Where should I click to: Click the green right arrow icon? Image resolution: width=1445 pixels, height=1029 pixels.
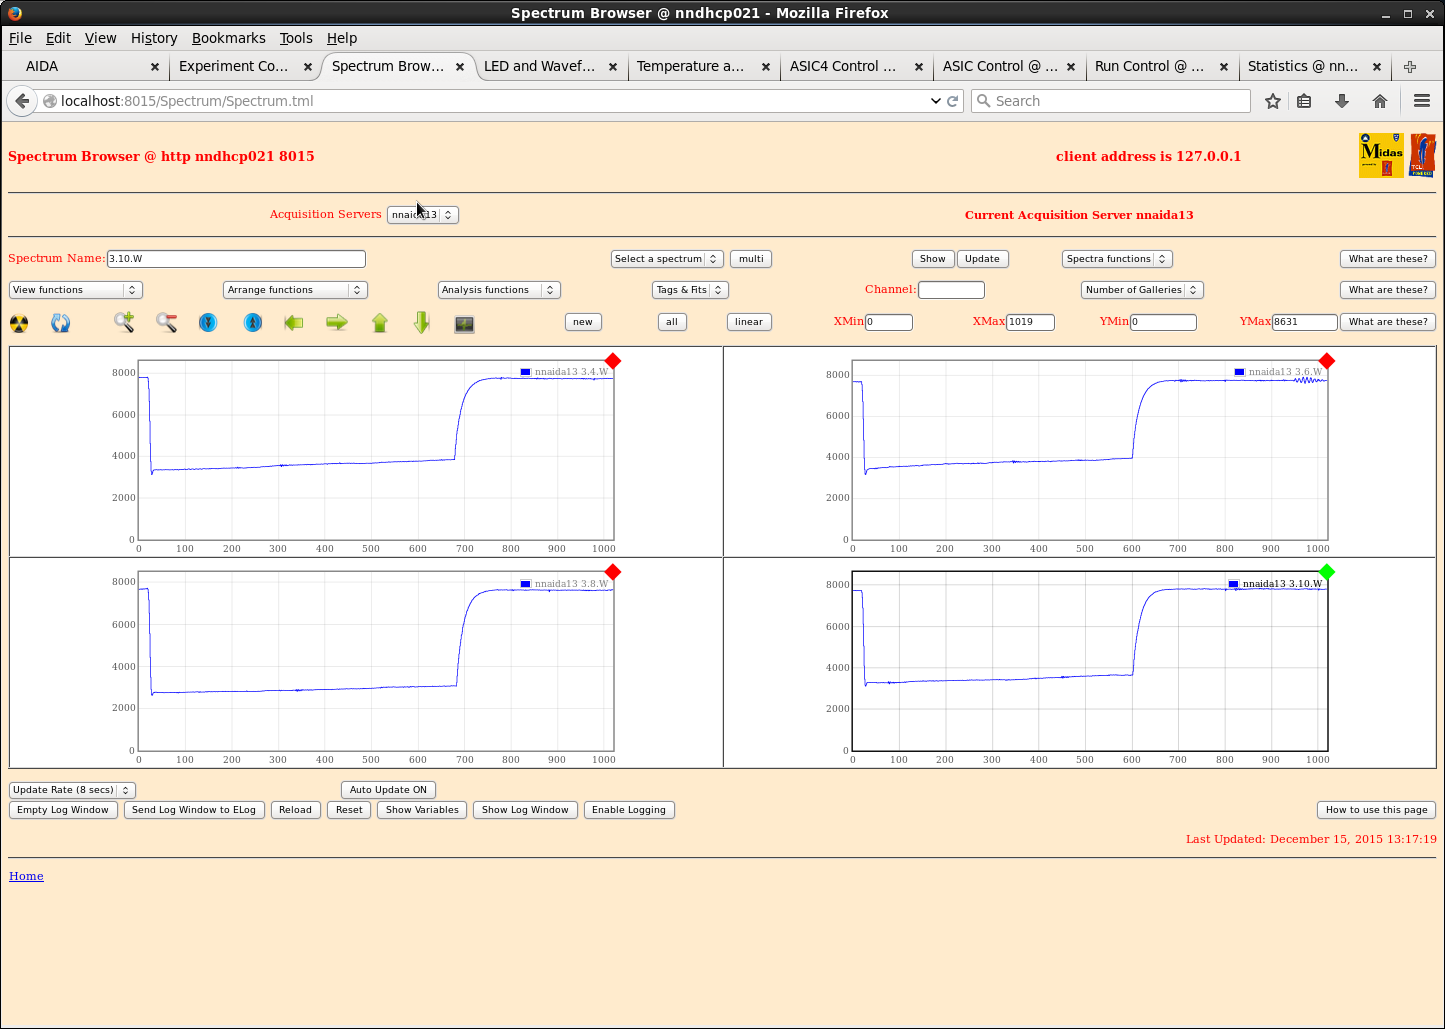coord(337,322)
